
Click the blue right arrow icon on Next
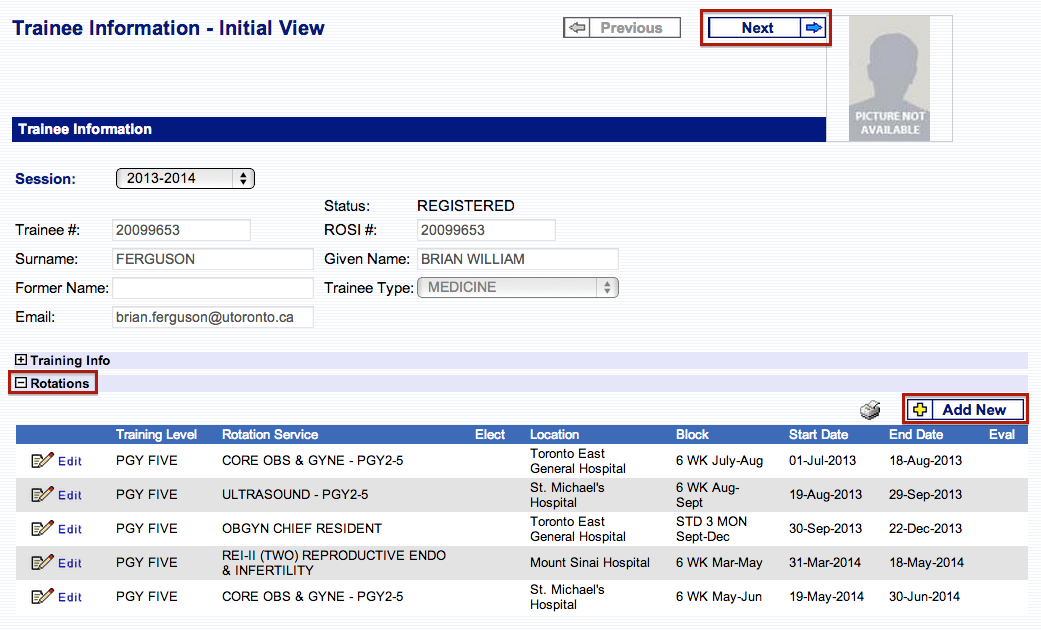[813, 28]
